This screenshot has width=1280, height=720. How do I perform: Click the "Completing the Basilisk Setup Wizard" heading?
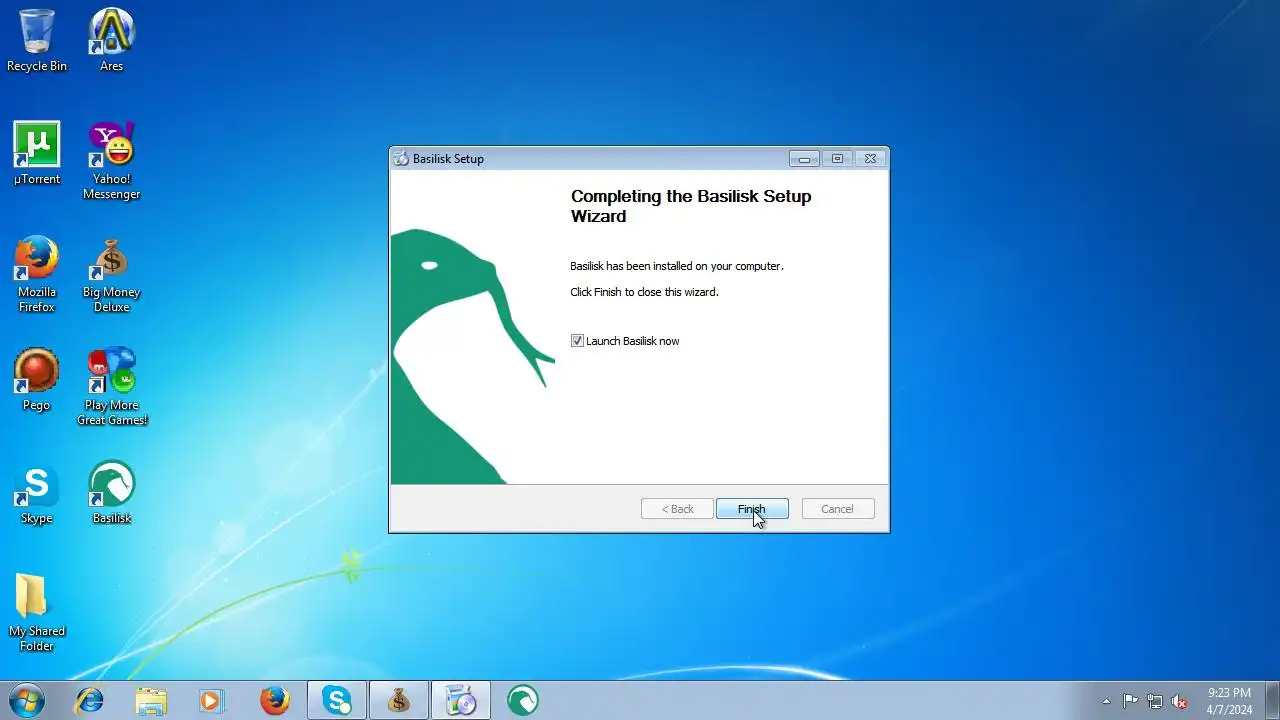pos(691,206)
